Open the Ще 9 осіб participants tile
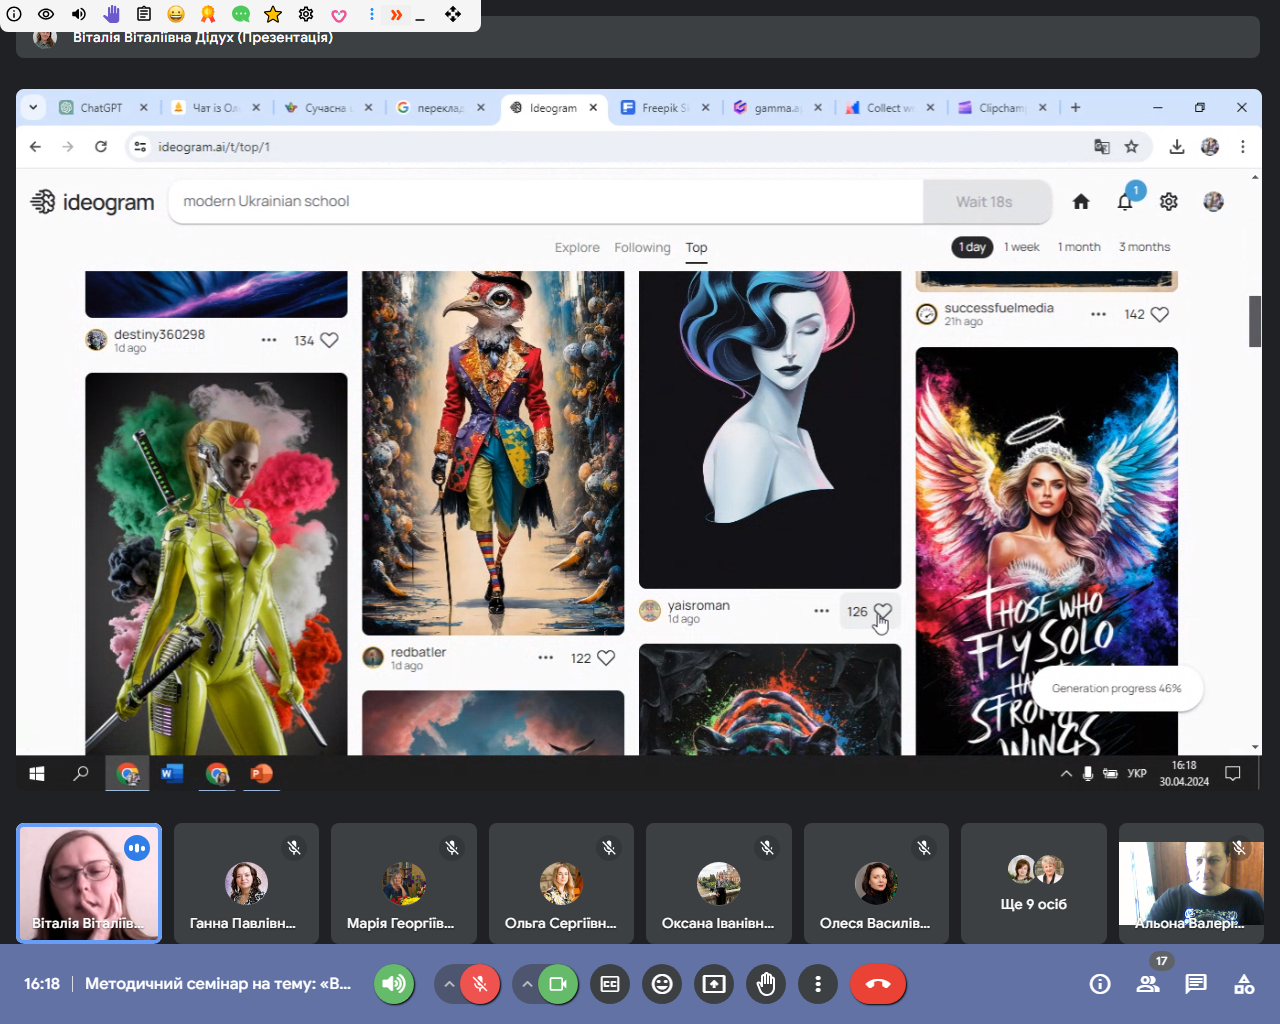1280x1024 pixels. click(x=1034, y=883)
